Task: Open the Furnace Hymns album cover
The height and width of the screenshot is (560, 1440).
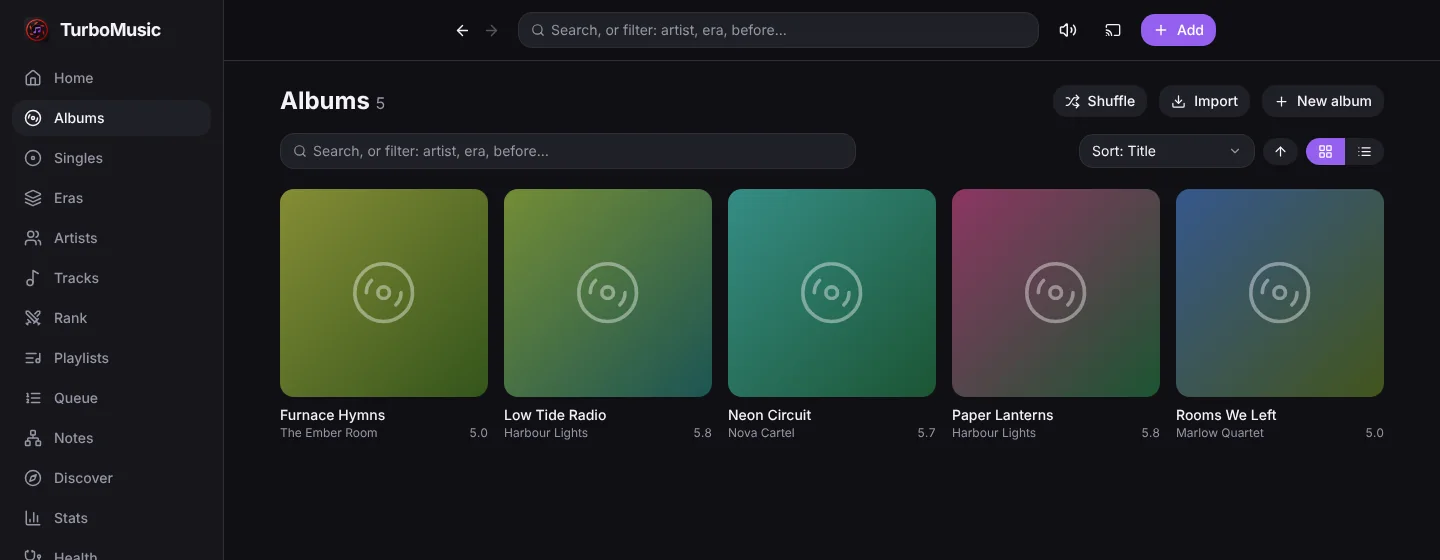Action: (x=384, y=293)
